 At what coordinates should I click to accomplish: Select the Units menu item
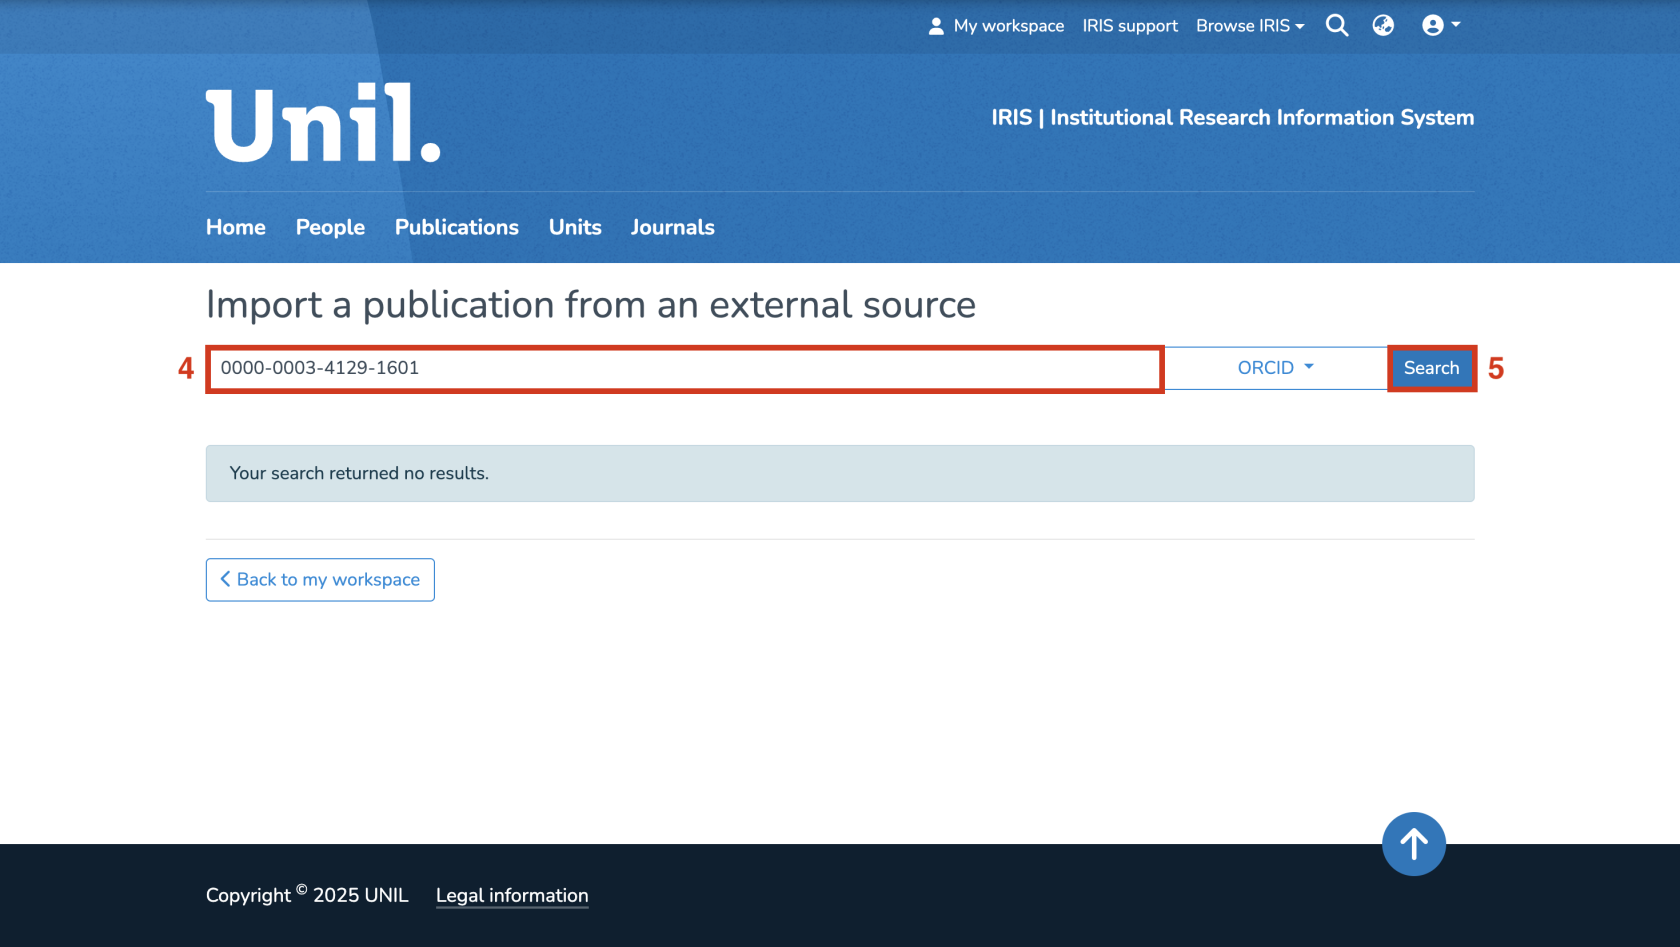point(575,227)
